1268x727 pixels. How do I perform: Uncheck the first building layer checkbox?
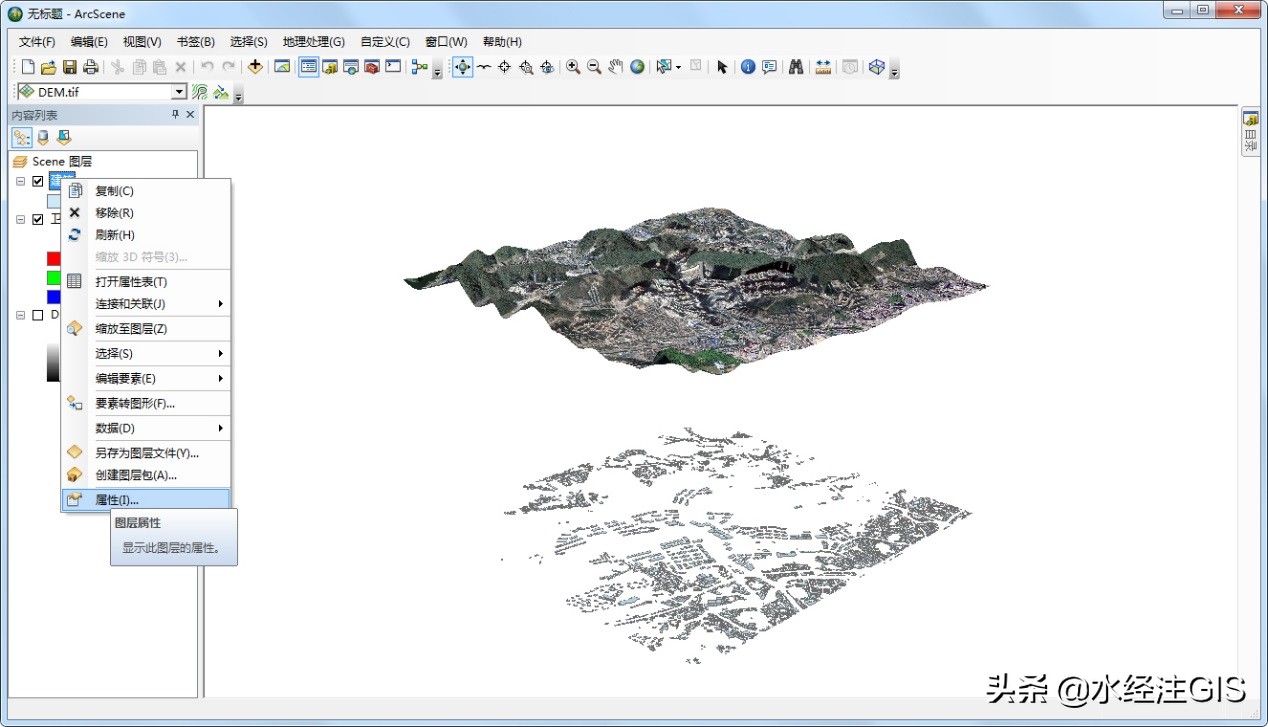coord(38,182)
